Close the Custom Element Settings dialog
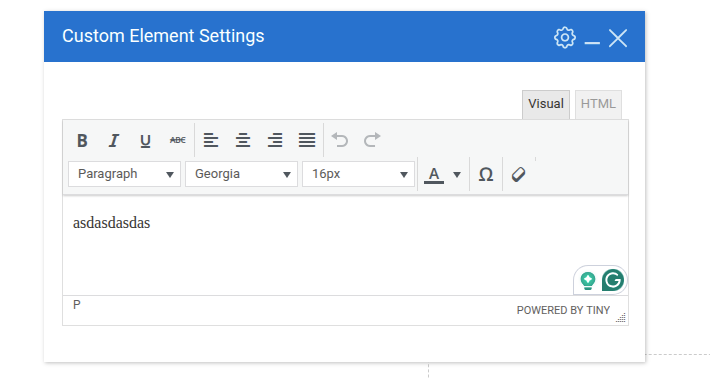This screenshot has width=710, height=378. 618,38
